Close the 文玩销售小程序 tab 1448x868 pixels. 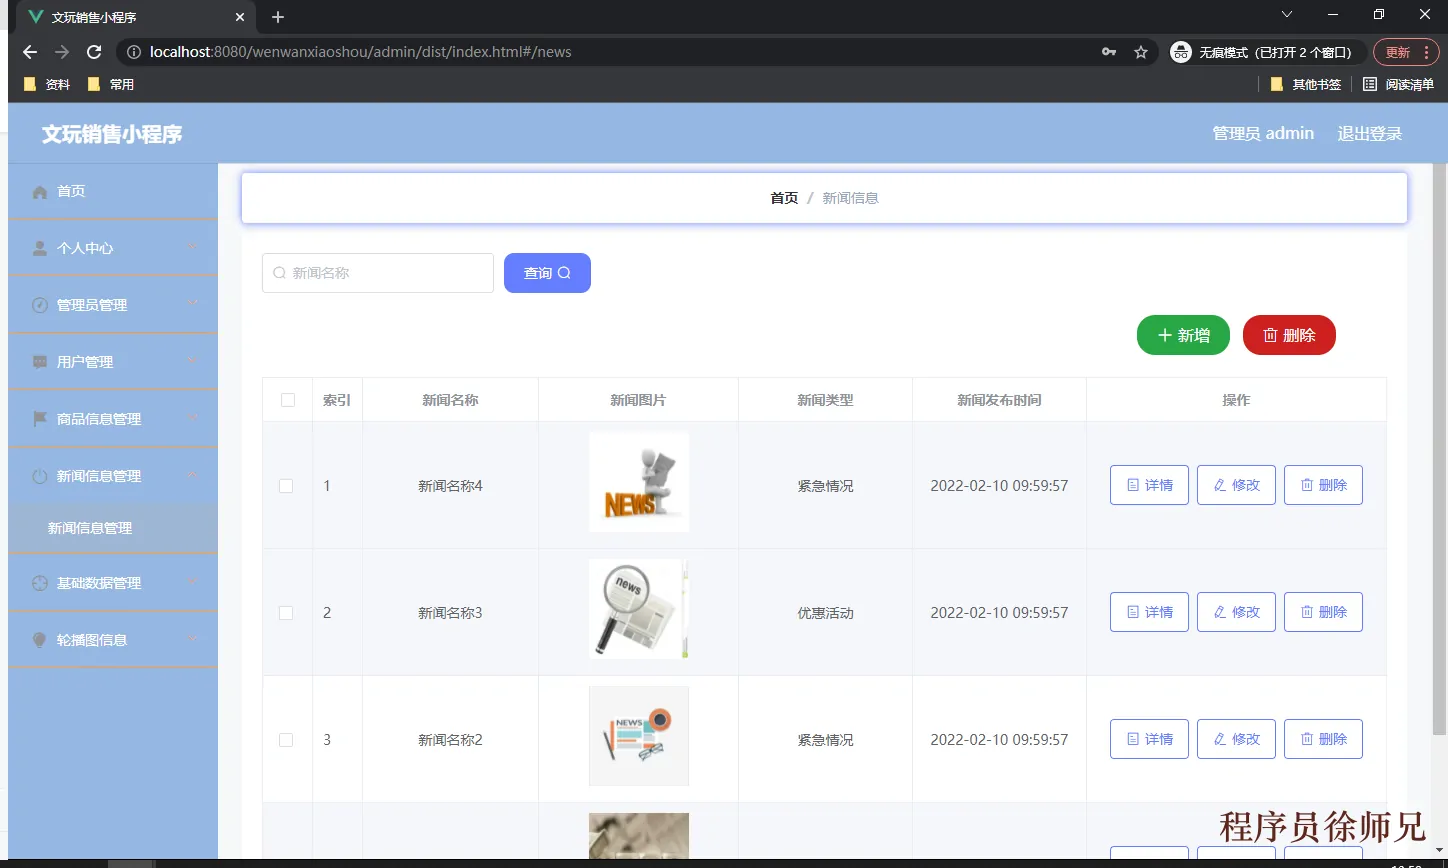pyautogui.click(x=240, y=17)
